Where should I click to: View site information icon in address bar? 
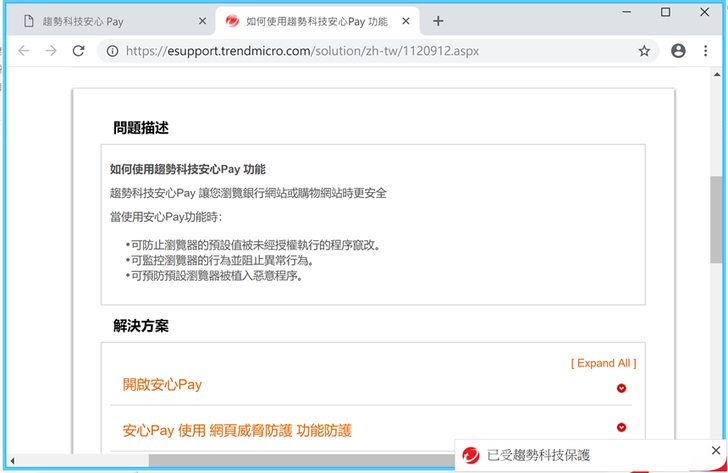[112, 51]
